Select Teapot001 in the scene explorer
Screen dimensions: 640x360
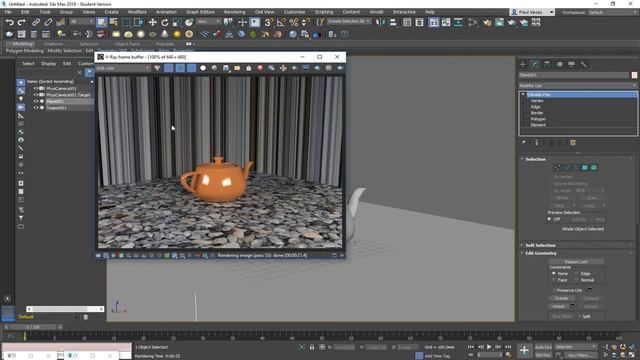(56, 108)
